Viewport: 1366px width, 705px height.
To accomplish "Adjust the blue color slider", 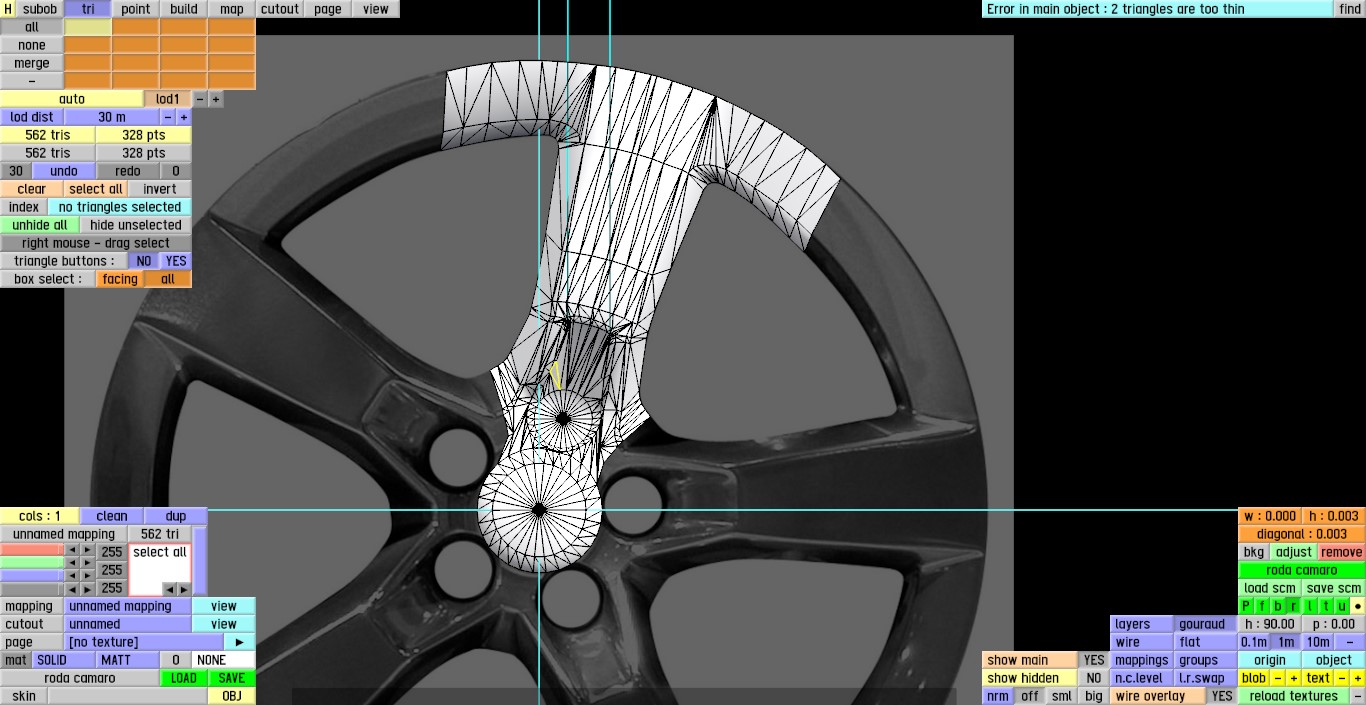I will pyautogui.click(x=32, y=576).
